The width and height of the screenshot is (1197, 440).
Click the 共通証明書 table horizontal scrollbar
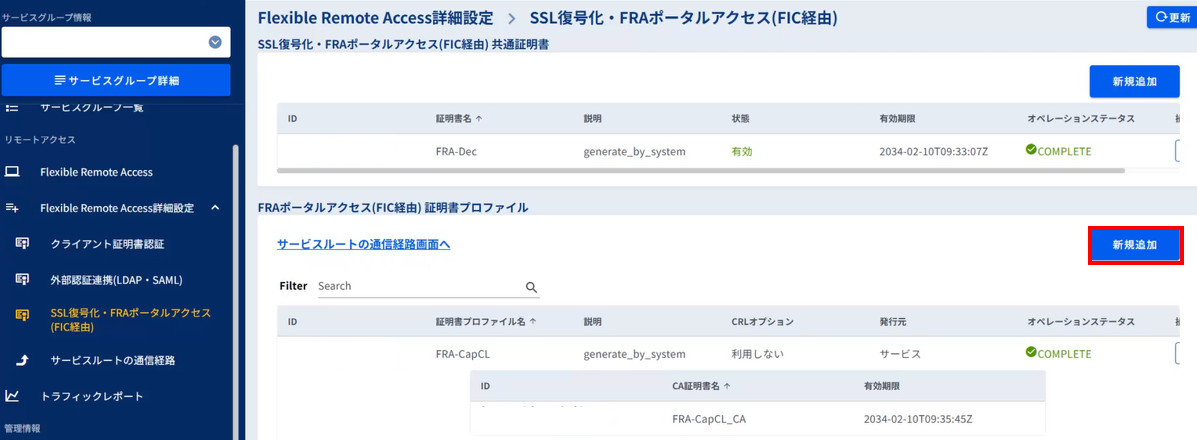(700, 171)
